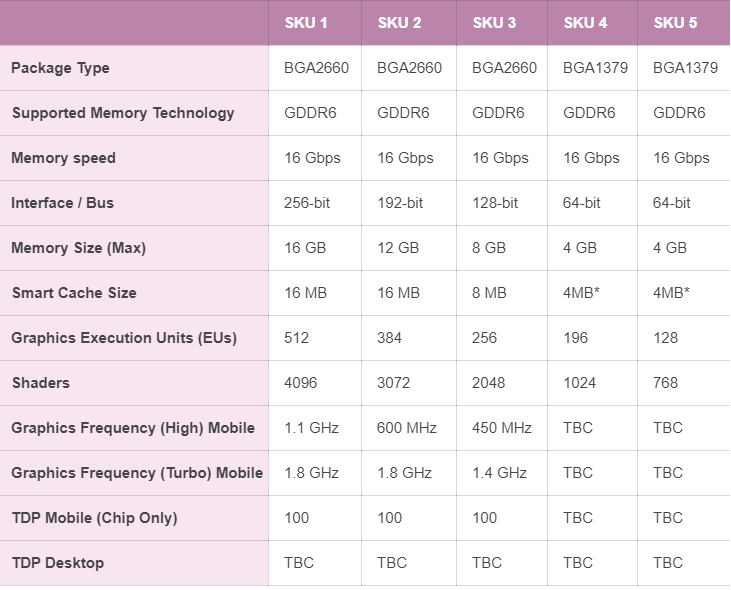Click the 4096 shaders cell
Screen dimensions: 731x590
303,383
